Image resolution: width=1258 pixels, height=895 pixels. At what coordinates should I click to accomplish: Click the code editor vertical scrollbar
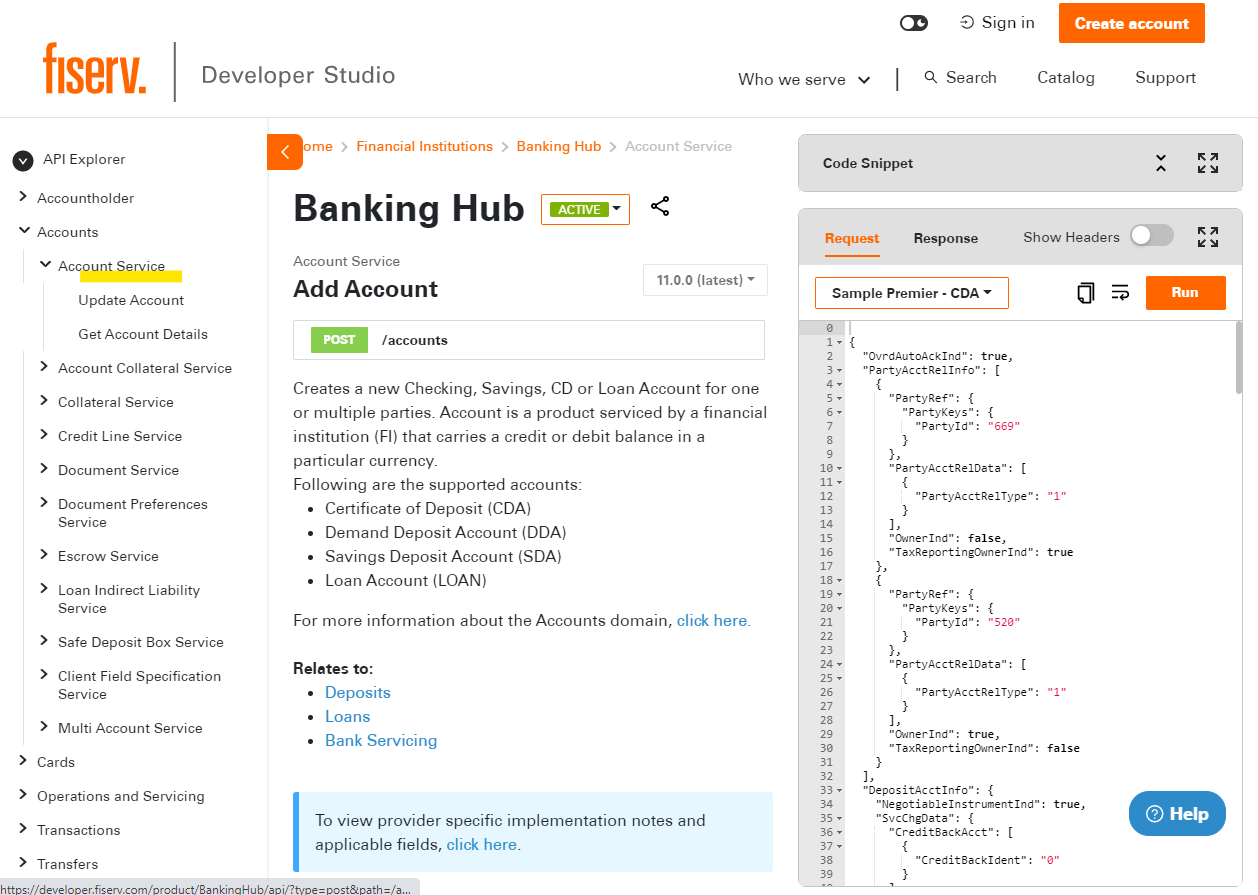[1239, 357]
